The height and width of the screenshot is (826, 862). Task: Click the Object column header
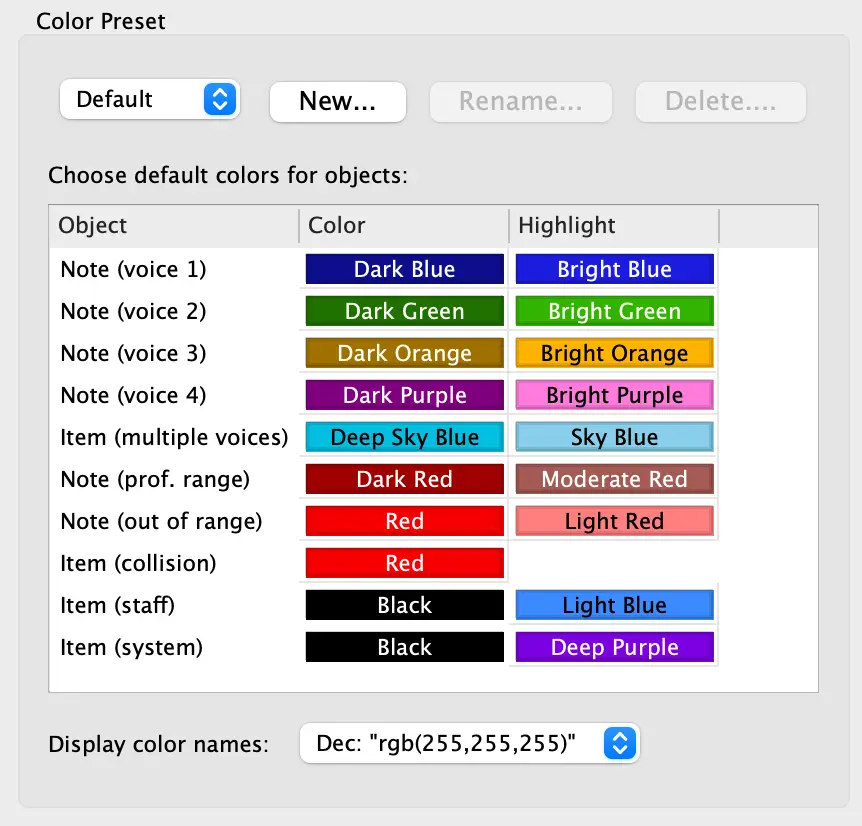173,226
